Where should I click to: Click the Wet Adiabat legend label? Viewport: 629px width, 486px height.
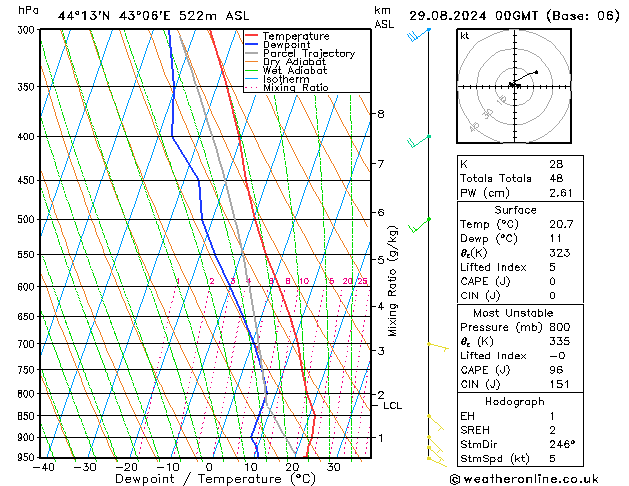(x=295, y=70)
